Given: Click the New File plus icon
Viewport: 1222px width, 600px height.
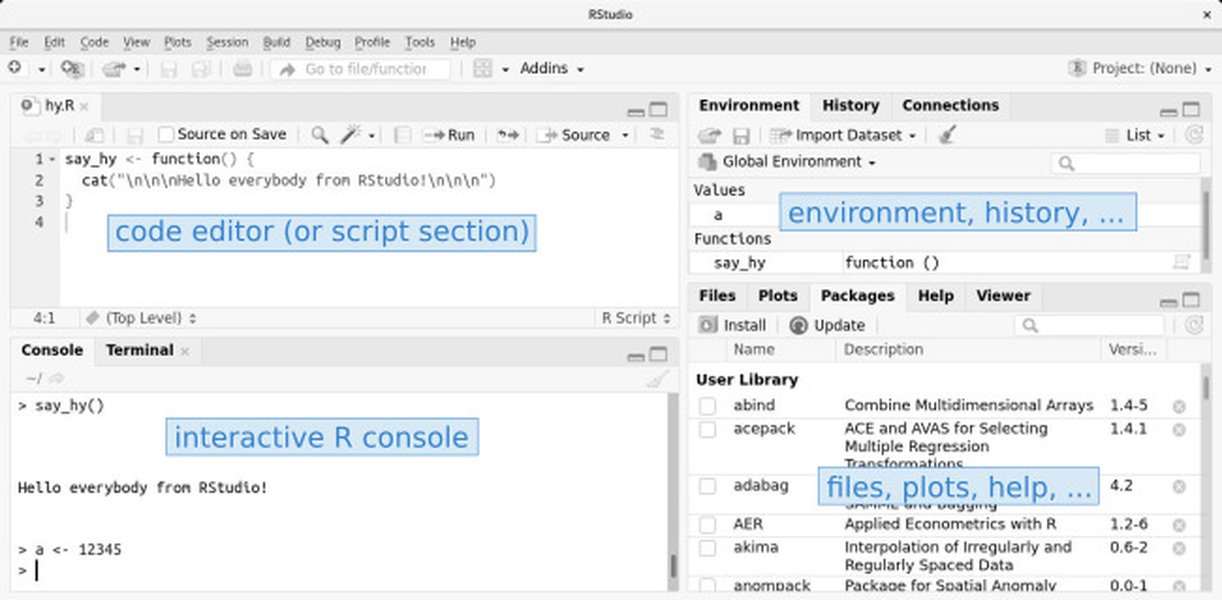Looking at the screenshot, I should [14, 68].
